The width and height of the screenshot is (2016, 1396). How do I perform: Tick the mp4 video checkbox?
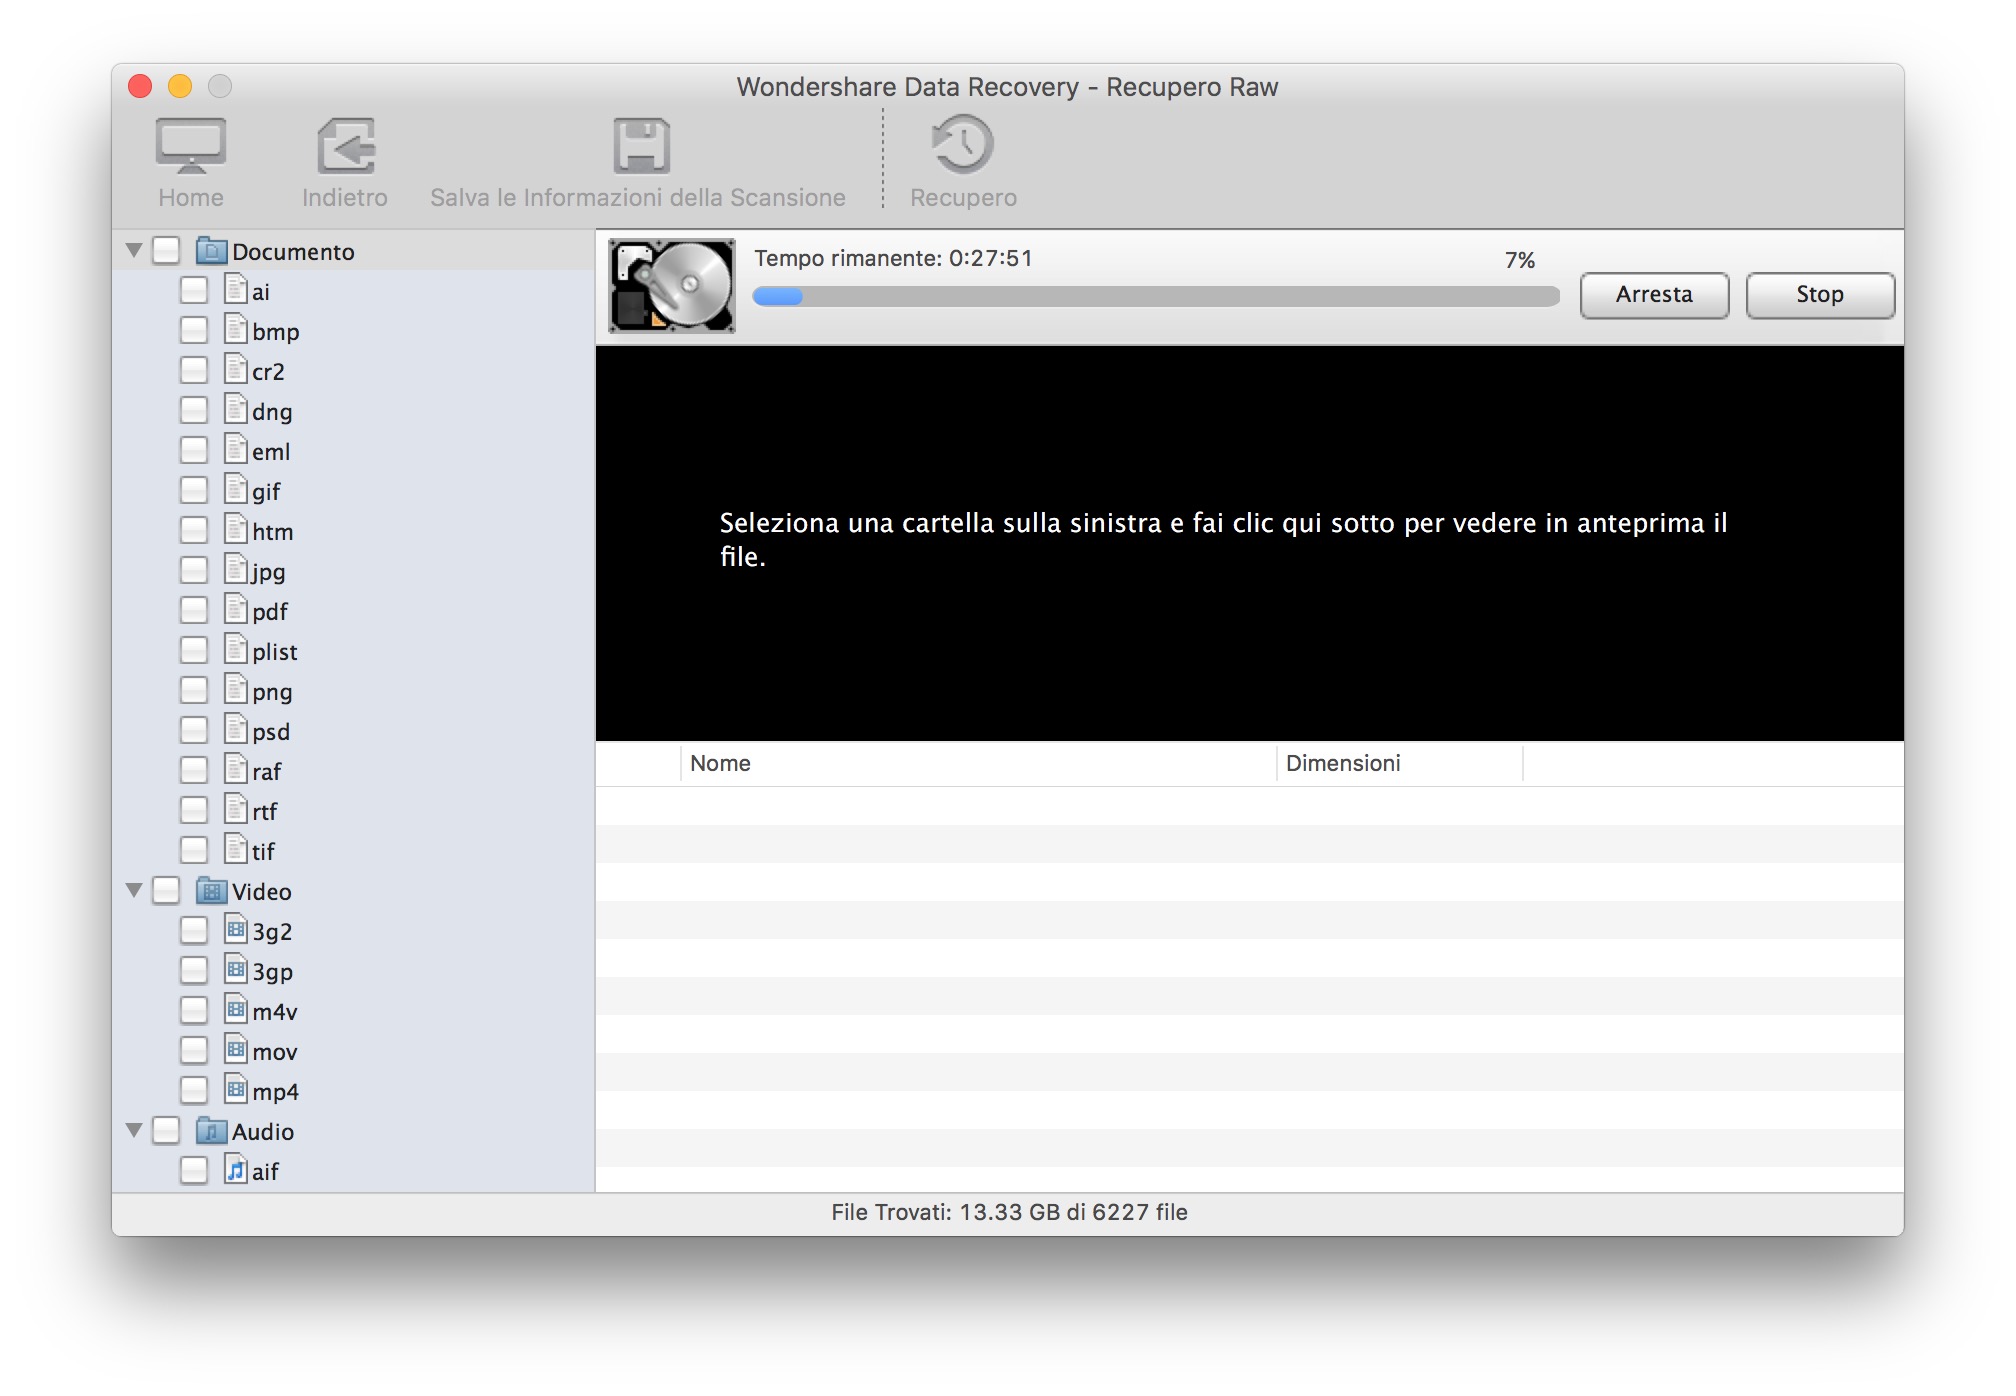tap(194, 1091)
